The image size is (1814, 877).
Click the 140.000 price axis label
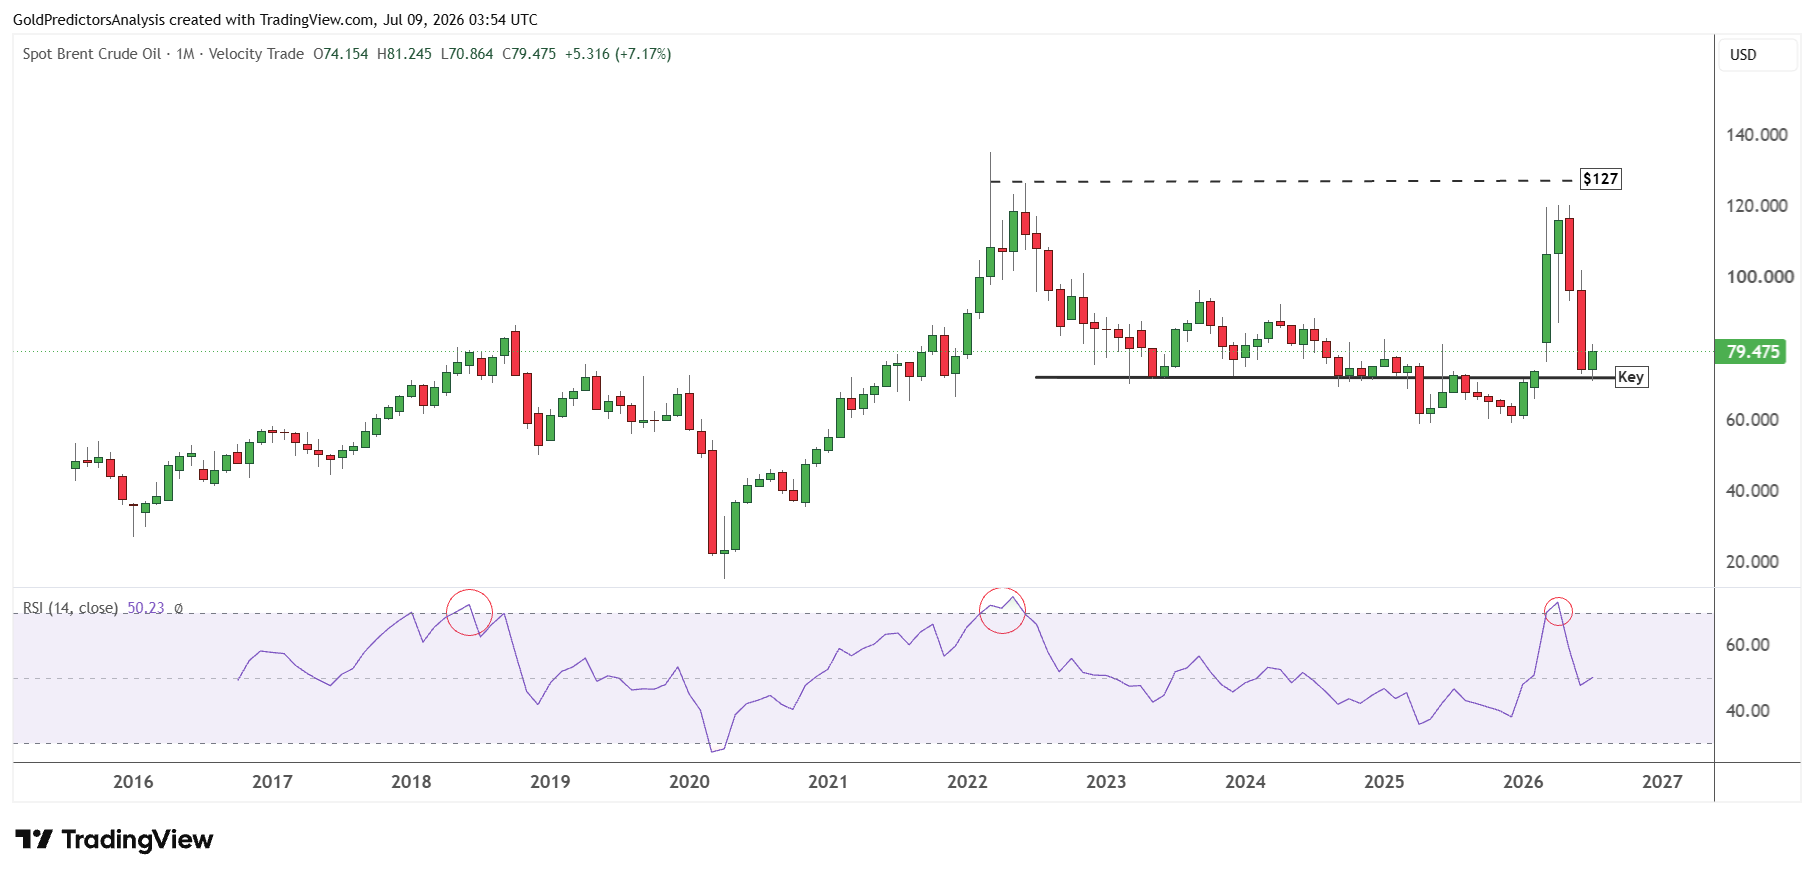pyautogui.click(x=1757, y=135)
